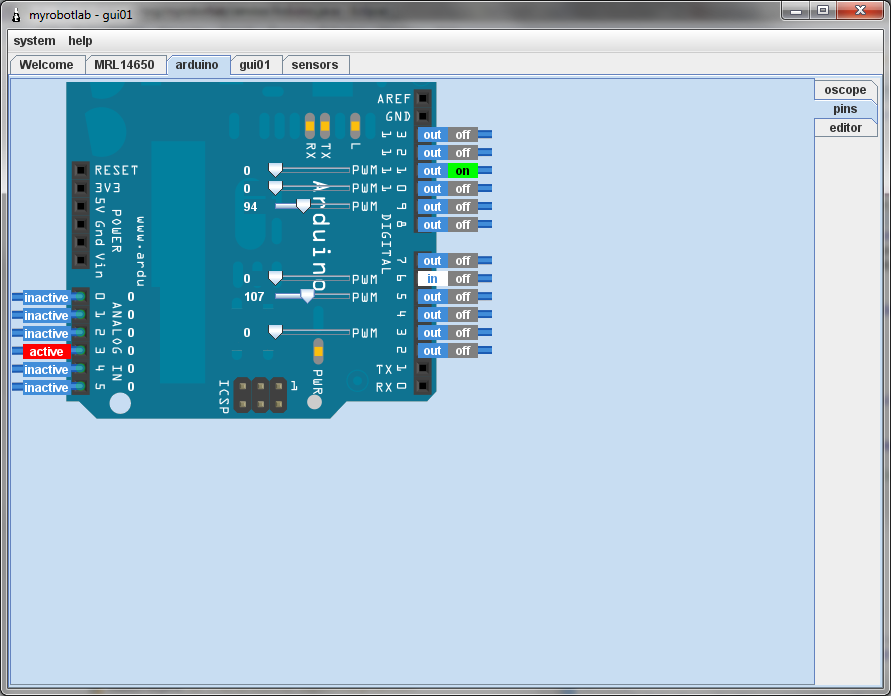The height and width of the screenshot is (696, 891).
Task: Turn on digital pin 5 with its off button
Action: pyautogui.click(x=463, y=297)
